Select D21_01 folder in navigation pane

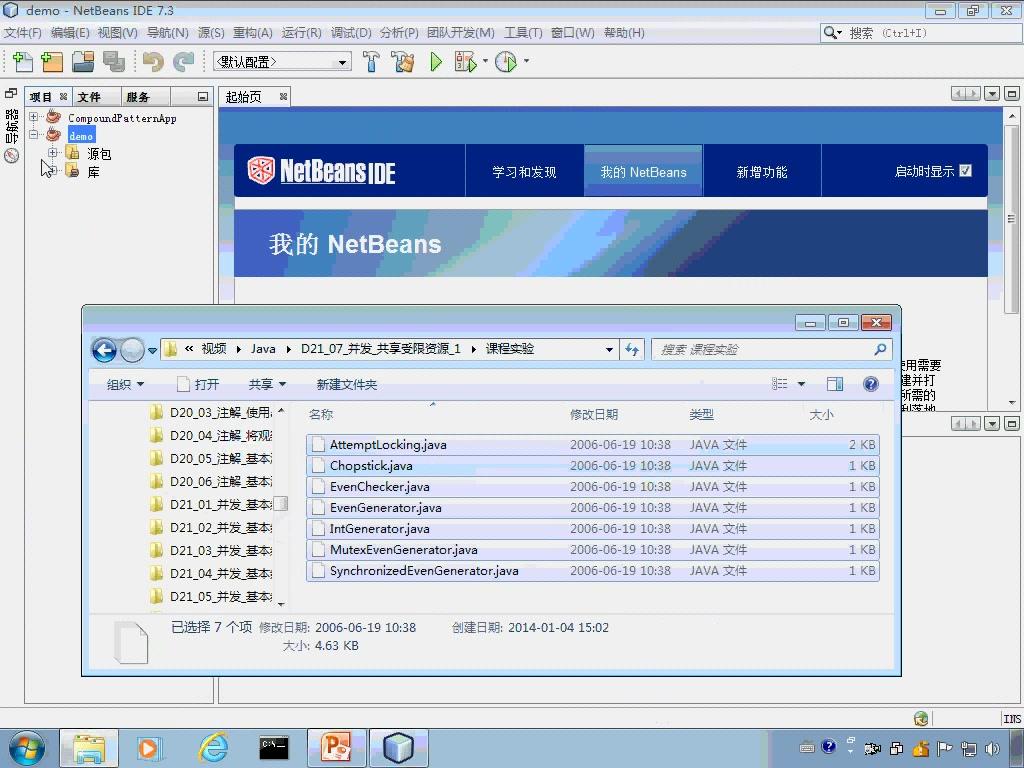212,505
